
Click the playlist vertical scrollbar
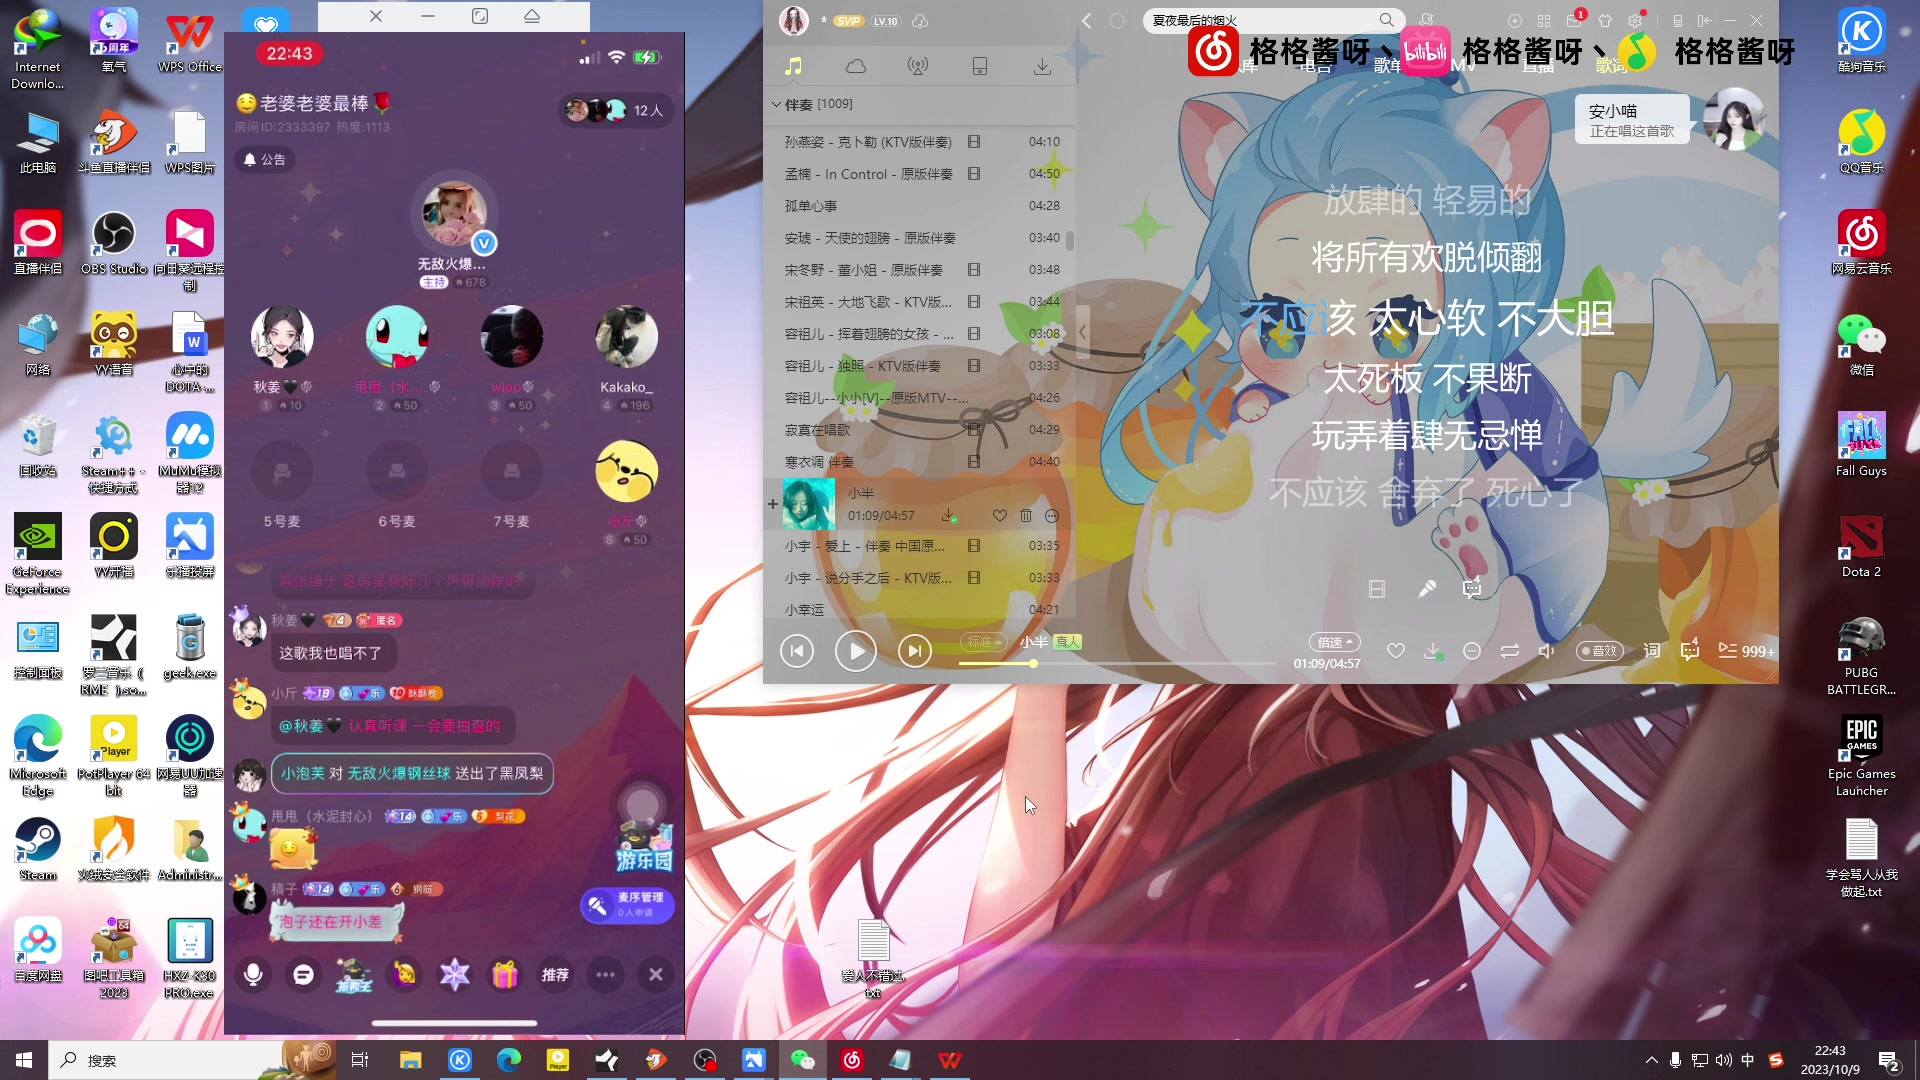point(1070,241)
